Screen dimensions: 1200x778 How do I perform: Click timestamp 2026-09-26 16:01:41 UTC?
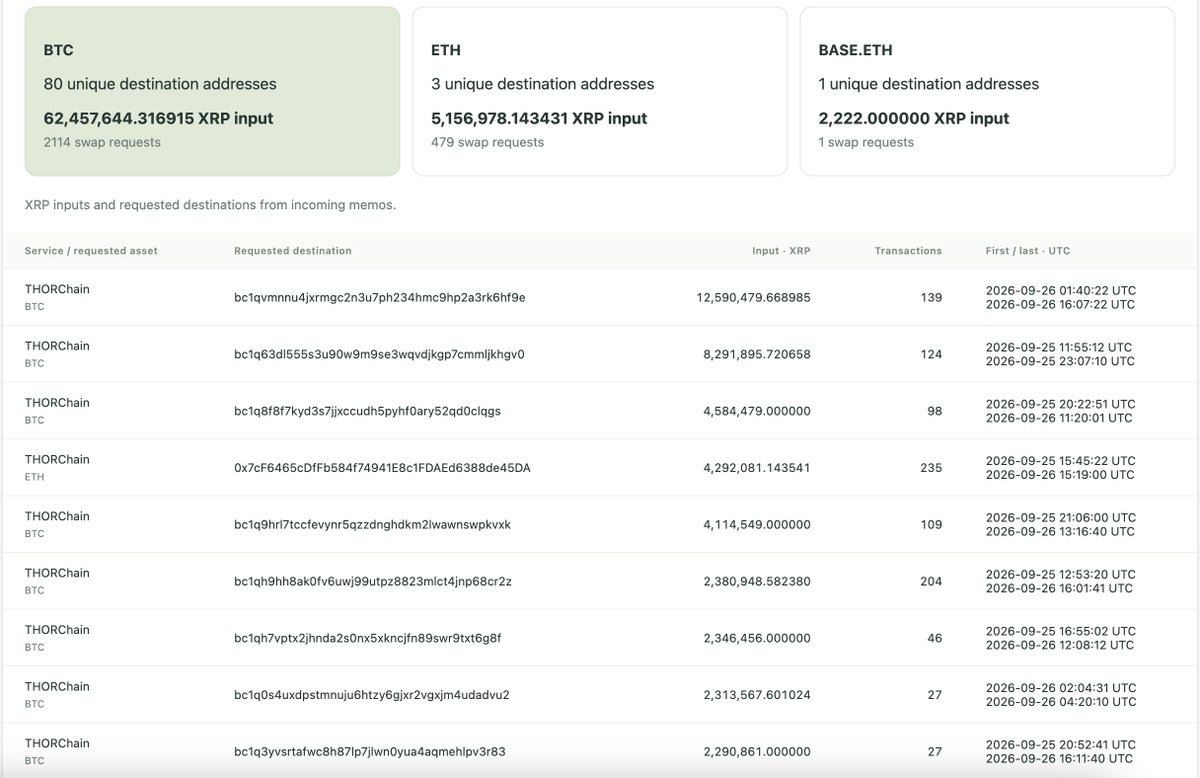click(x=1059, y=588)
